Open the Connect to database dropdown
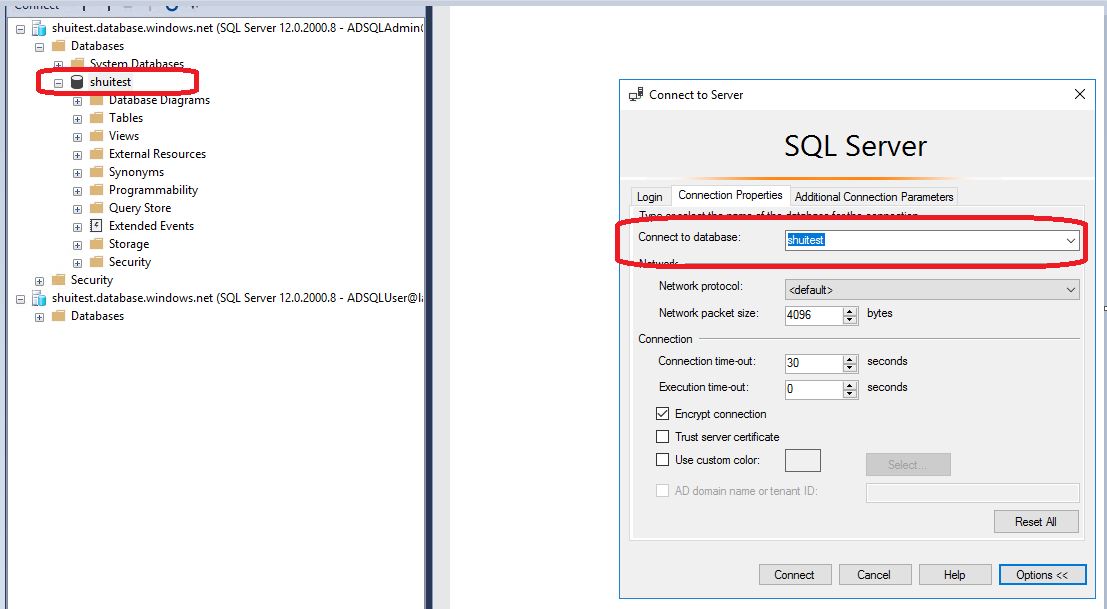The image size is (1107, 609). (x=1070, y=241)
